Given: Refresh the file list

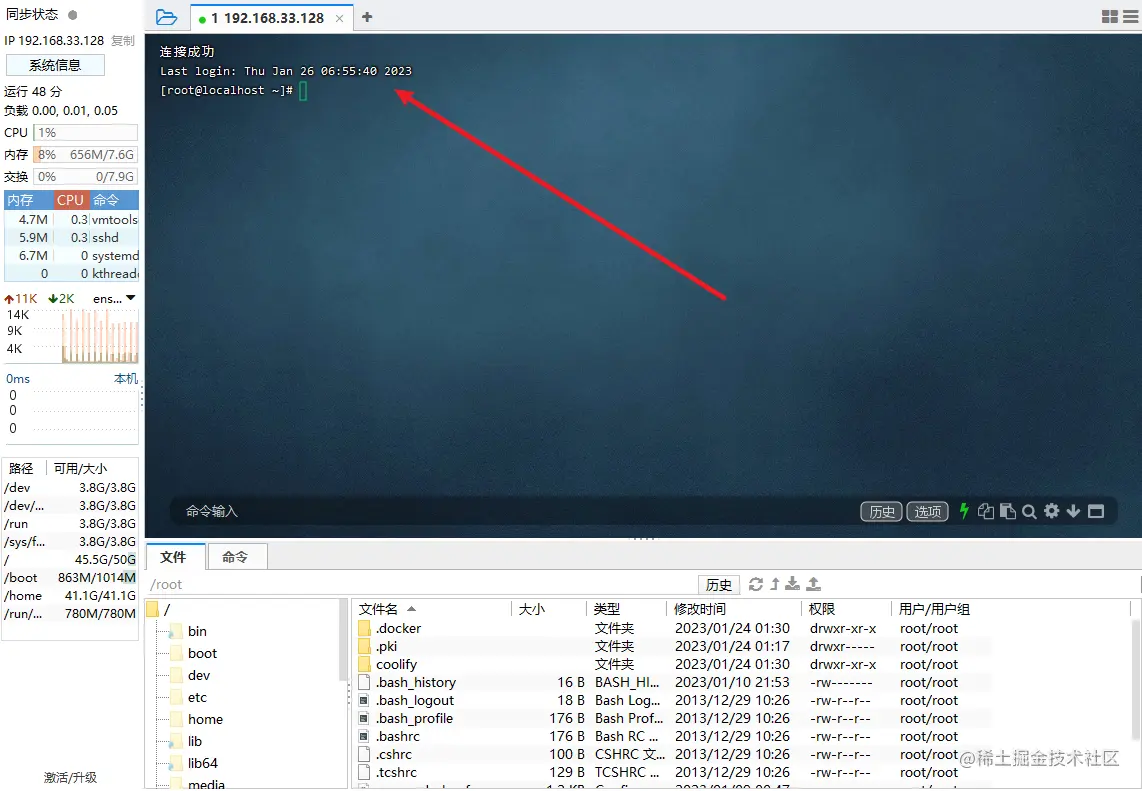Looking at the screenshot, I should pos(756,583).
